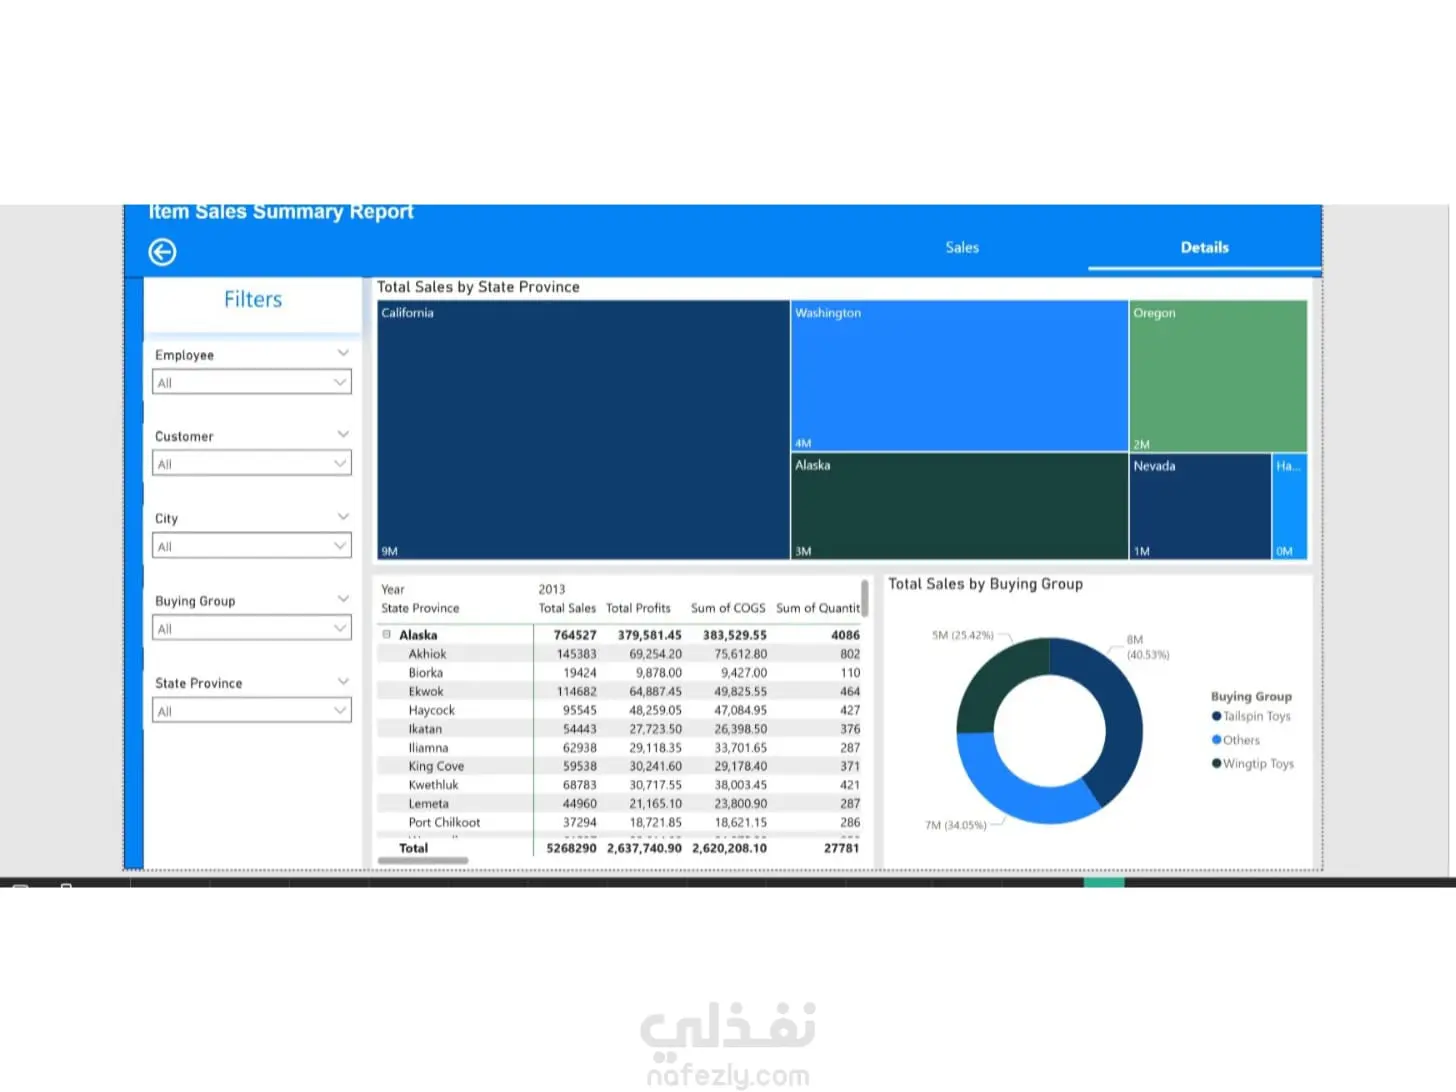Viewport: 1456px width, 1092px height.
Task: Sort by the Sum of Quantit column header
Action: click(817, 608)
